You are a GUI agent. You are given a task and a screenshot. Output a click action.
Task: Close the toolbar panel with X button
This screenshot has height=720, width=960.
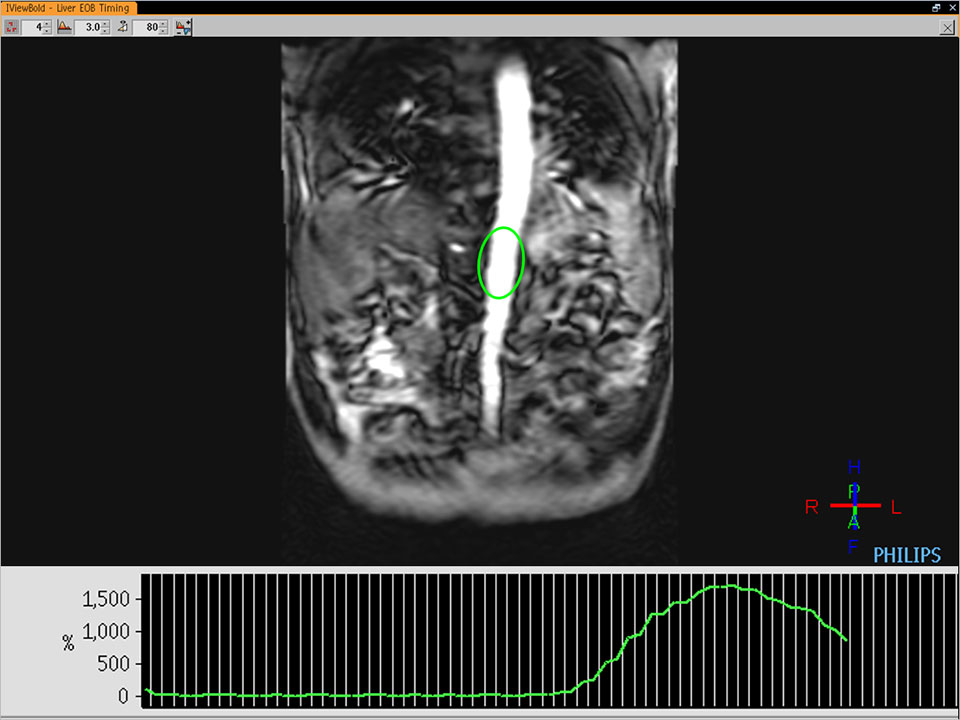(x=946, y=28)
